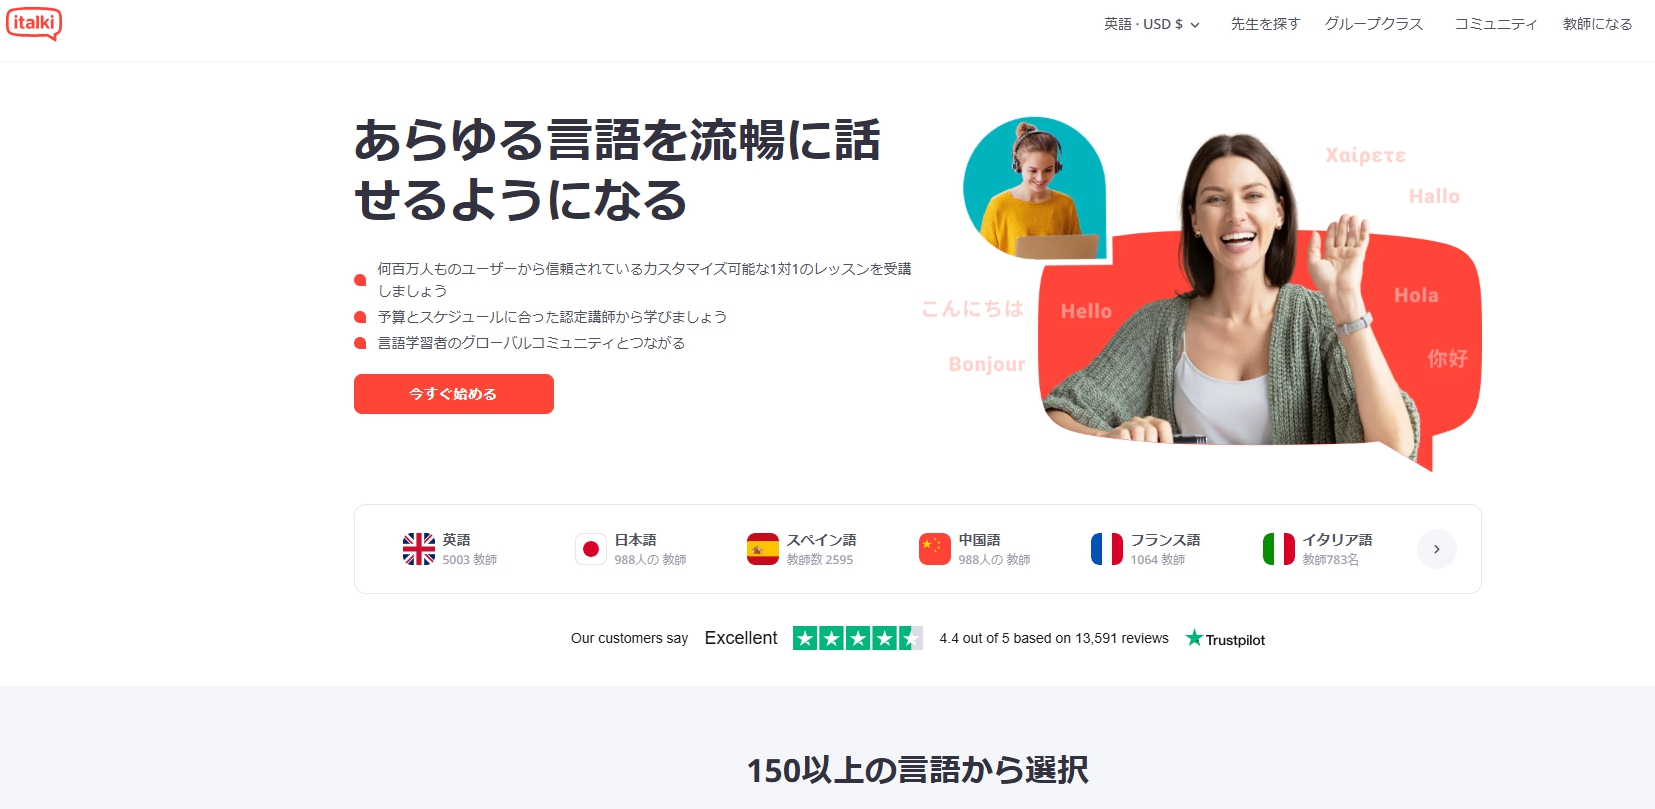Select the Japanese flag icon
This screenshot has height=809, width=1655.
click(x=591, y=549)
